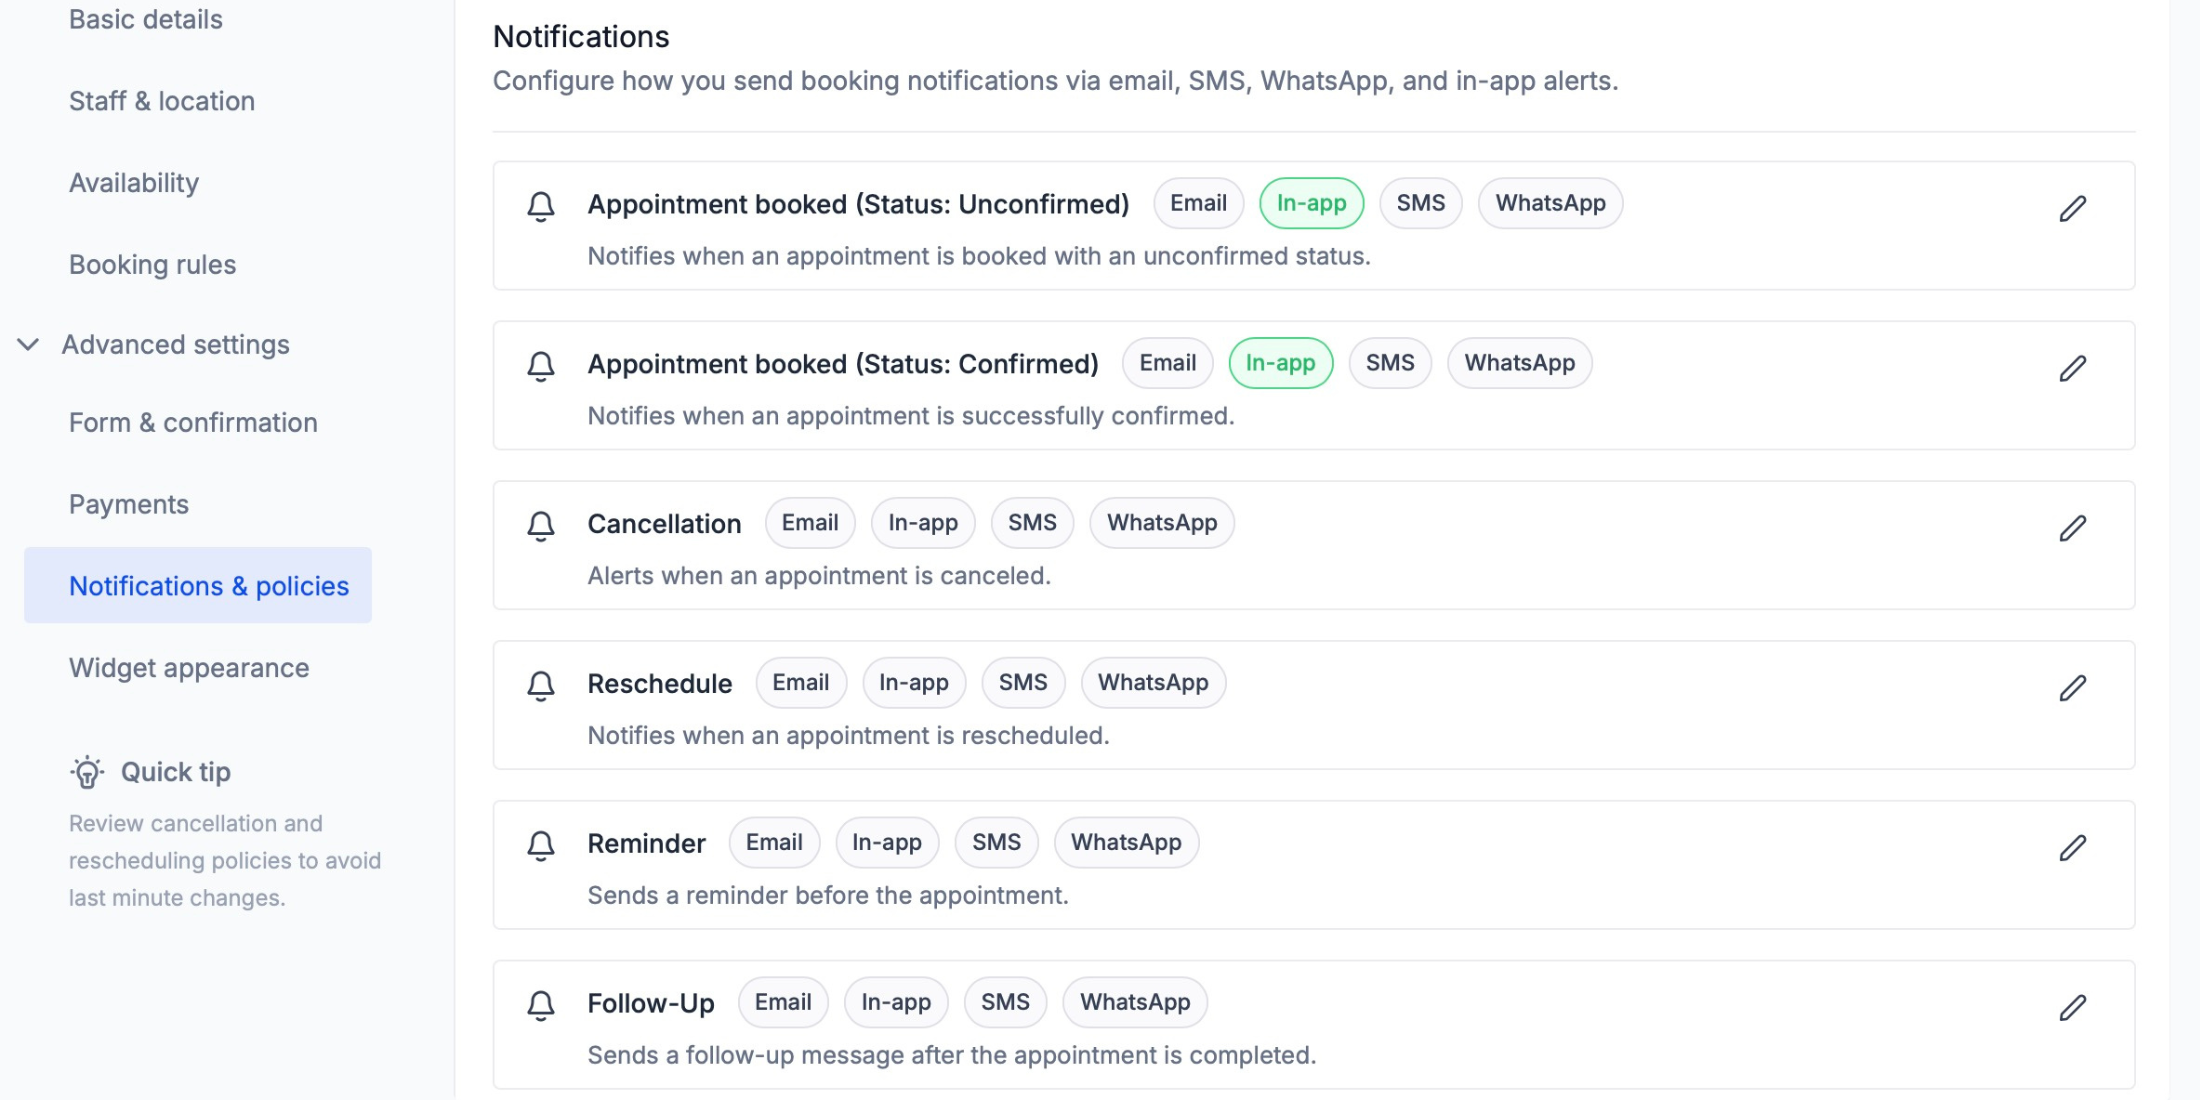Click the Reschedule bell icon

click(x=541, y=686)
